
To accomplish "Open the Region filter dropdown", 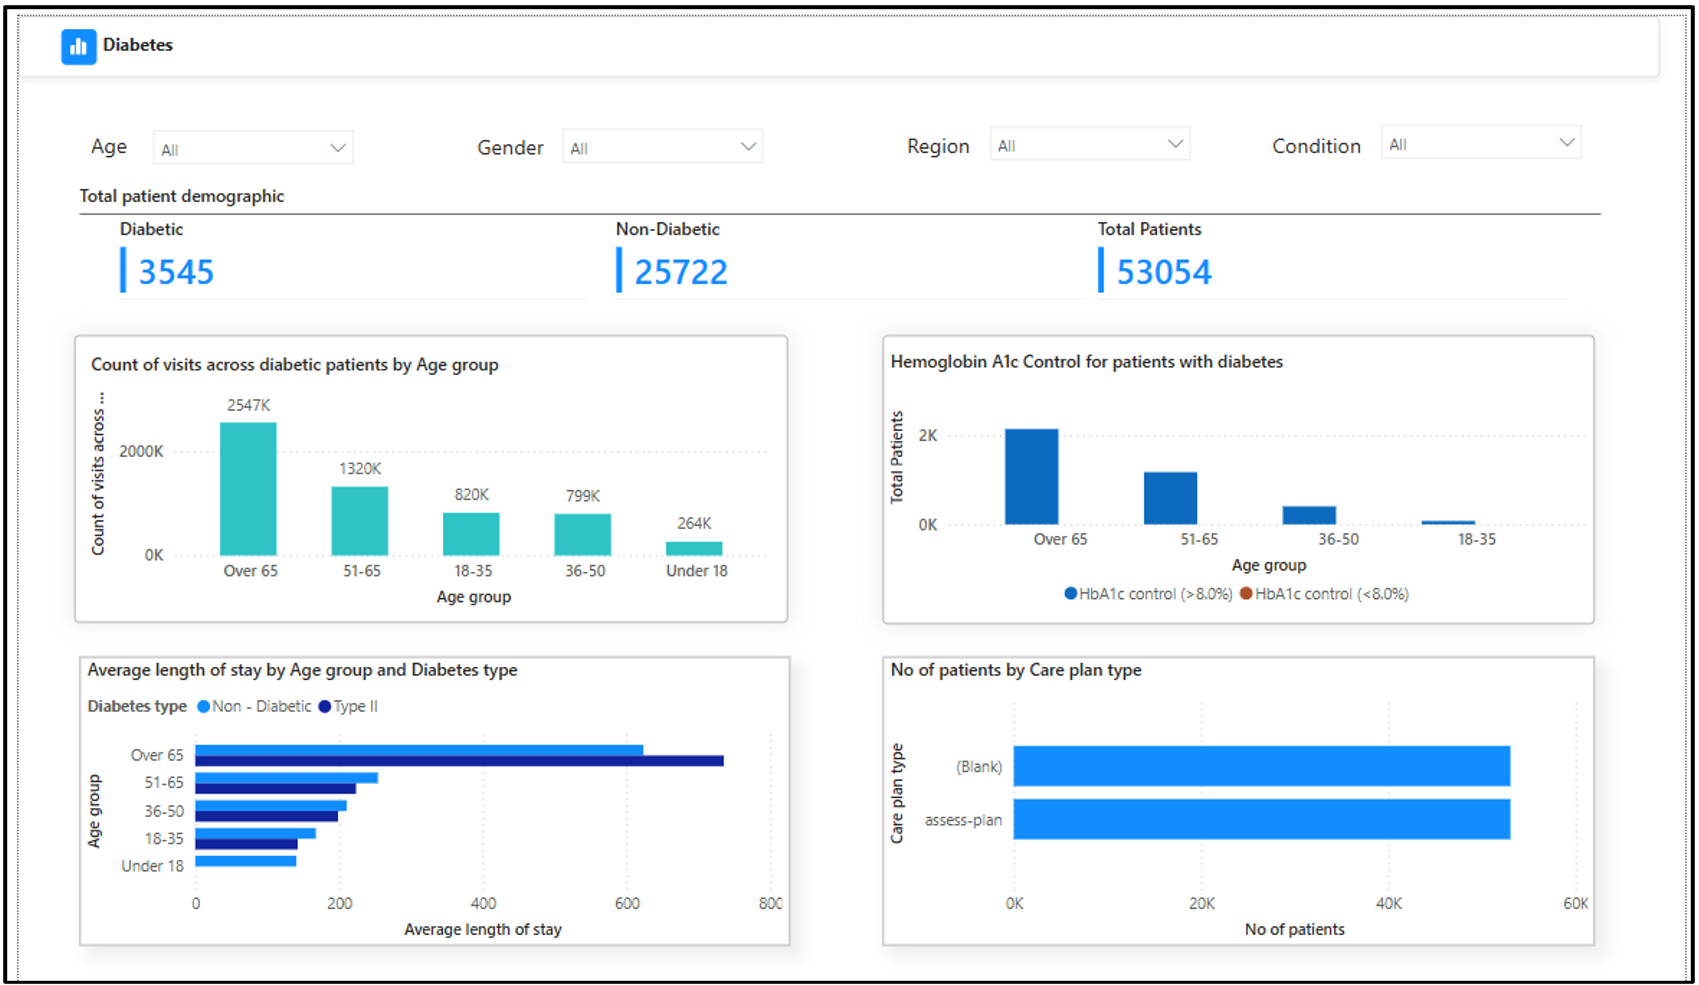I will click(1089, 144).
